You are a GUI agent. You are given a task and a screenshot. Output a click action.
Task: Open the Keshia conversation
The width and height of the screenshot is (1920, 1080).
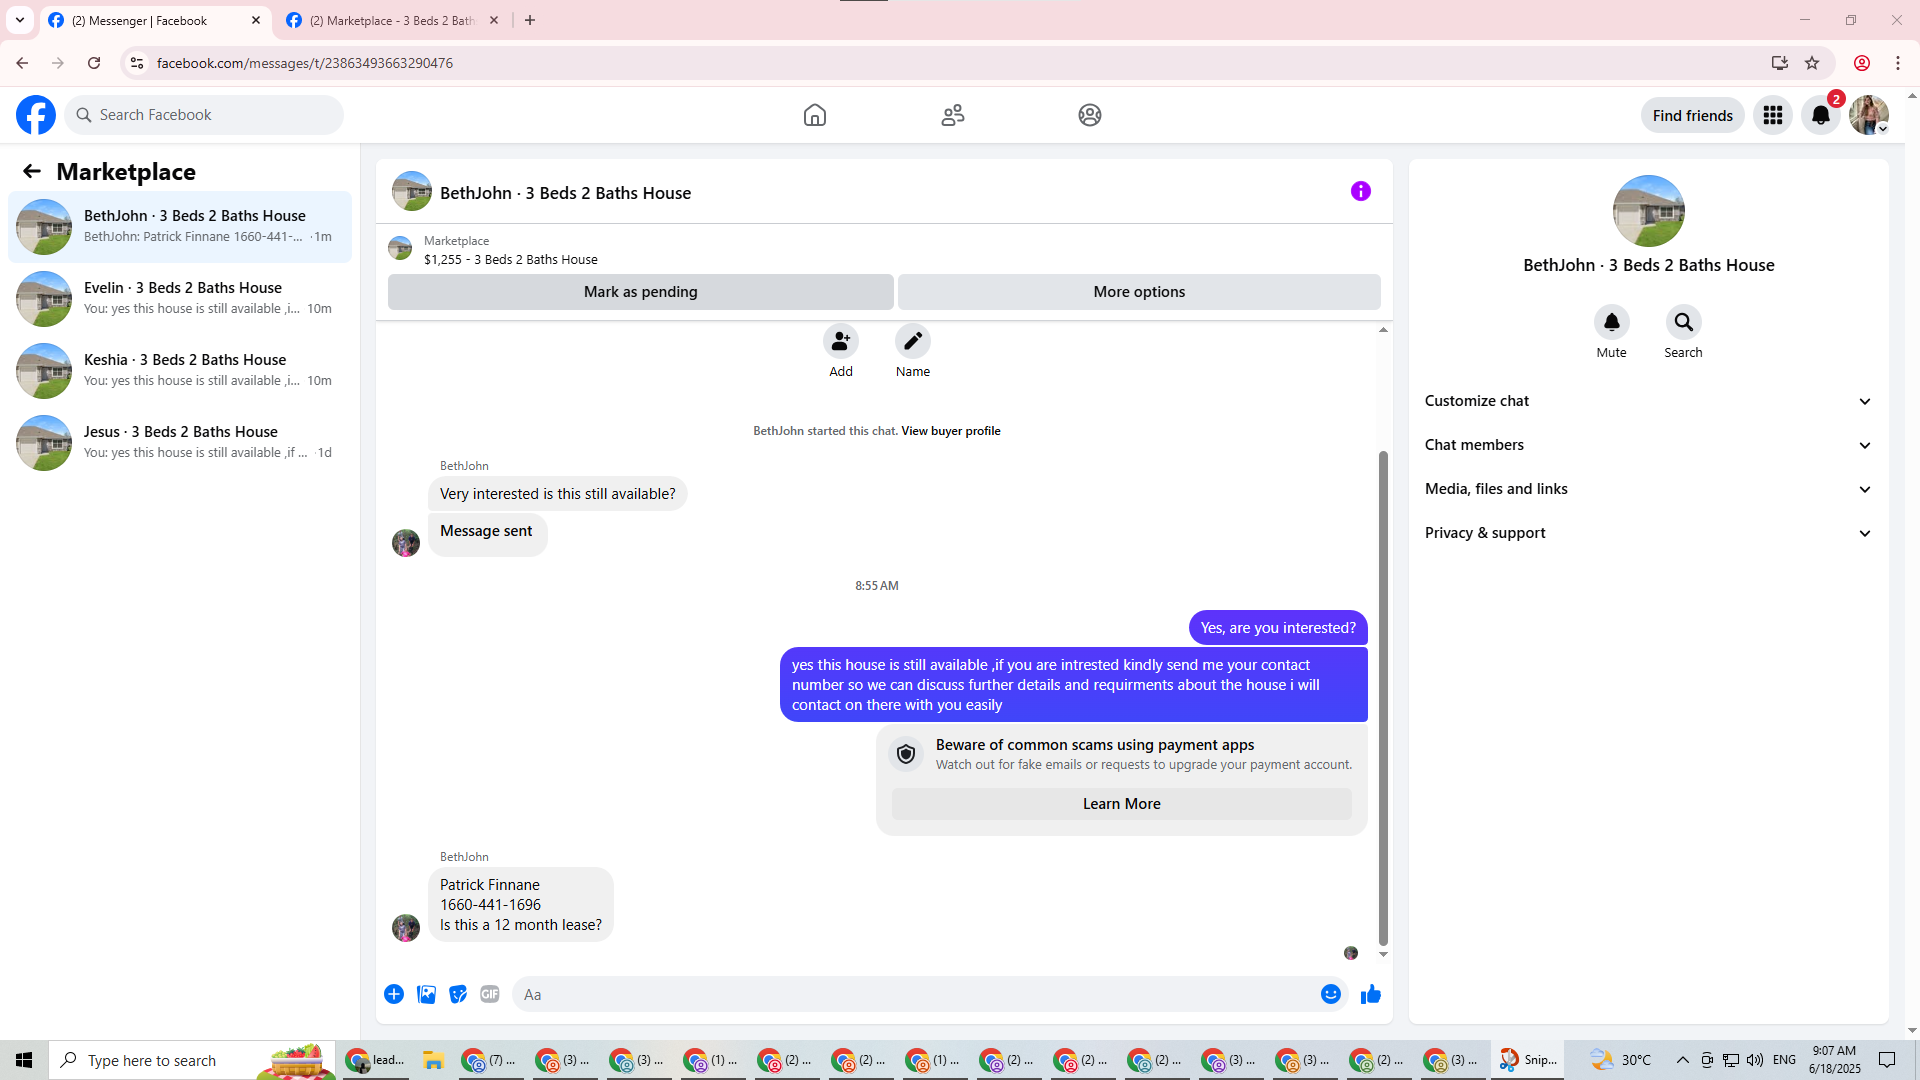tap(180, 371)
